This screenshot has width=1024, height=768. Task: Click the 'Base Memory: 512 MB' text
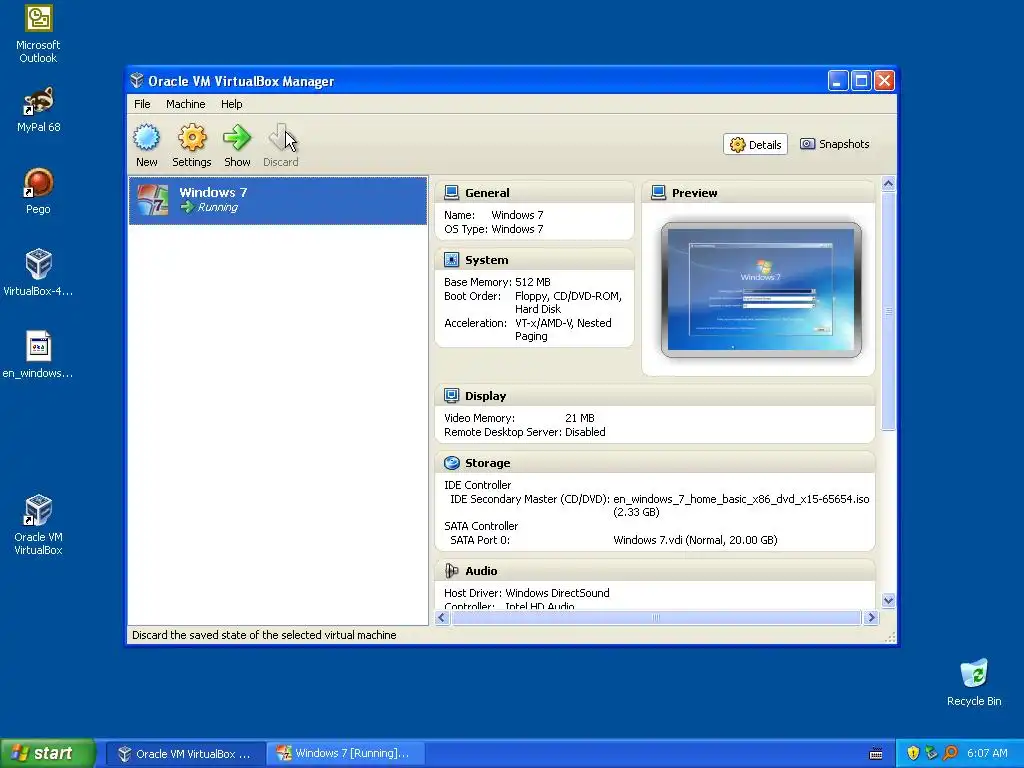(497, 282)
